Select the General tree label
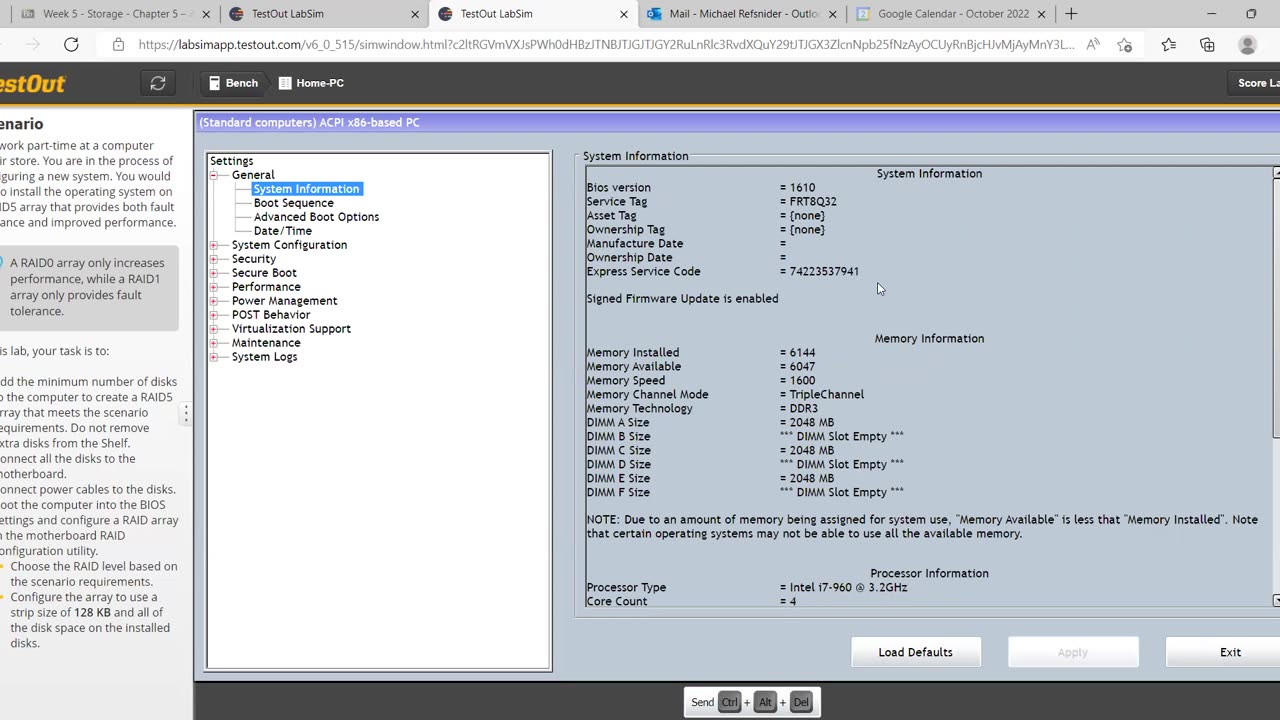 click(x=253, y=175)
